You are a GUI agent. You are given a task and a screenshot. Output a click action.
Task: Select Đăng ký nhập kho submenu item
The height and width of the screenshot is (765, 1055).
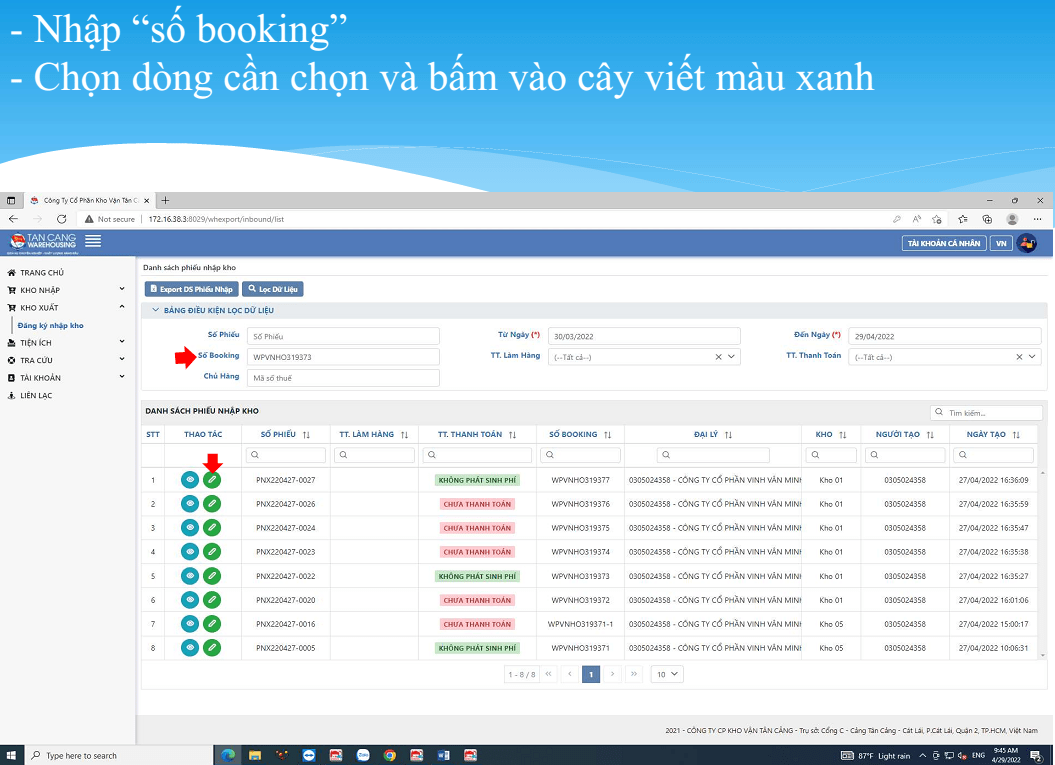coord(50,326)
